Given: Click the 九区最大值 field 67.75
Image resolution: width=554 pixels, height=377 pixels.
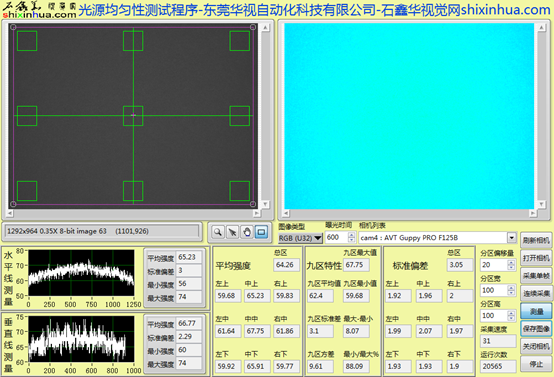Looking at the screenshot, I should [x=356, y=265].
